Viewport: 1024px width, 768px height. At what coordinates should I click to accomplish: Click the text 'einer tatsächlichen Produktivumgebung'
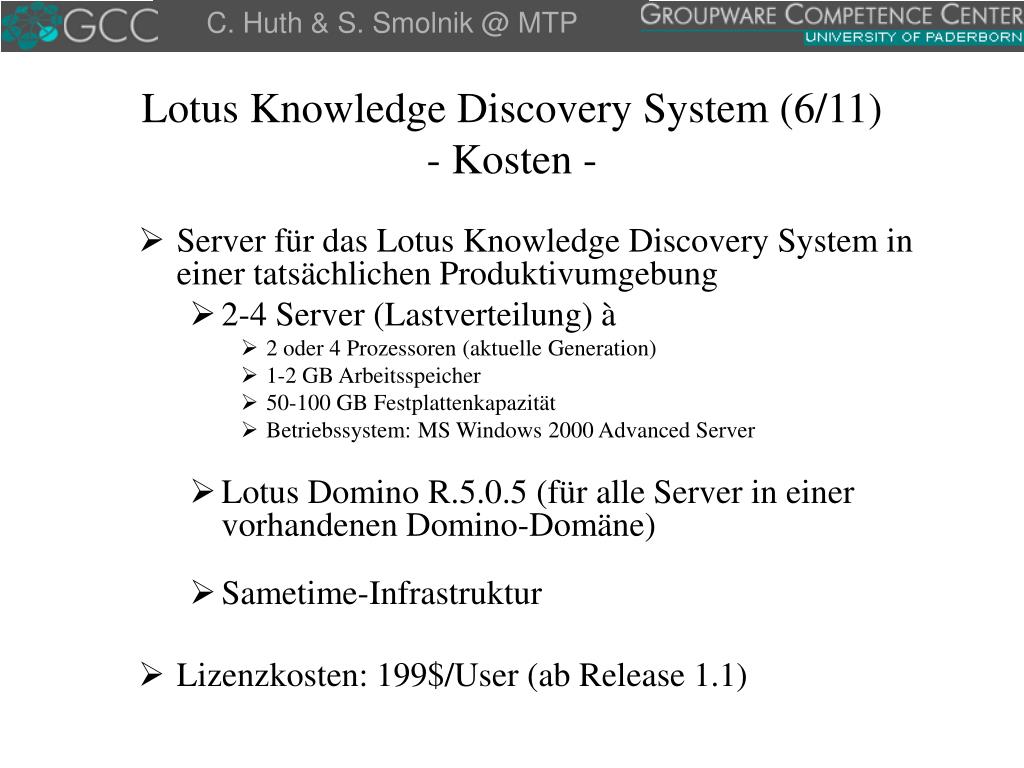click(x=447, y=274)
